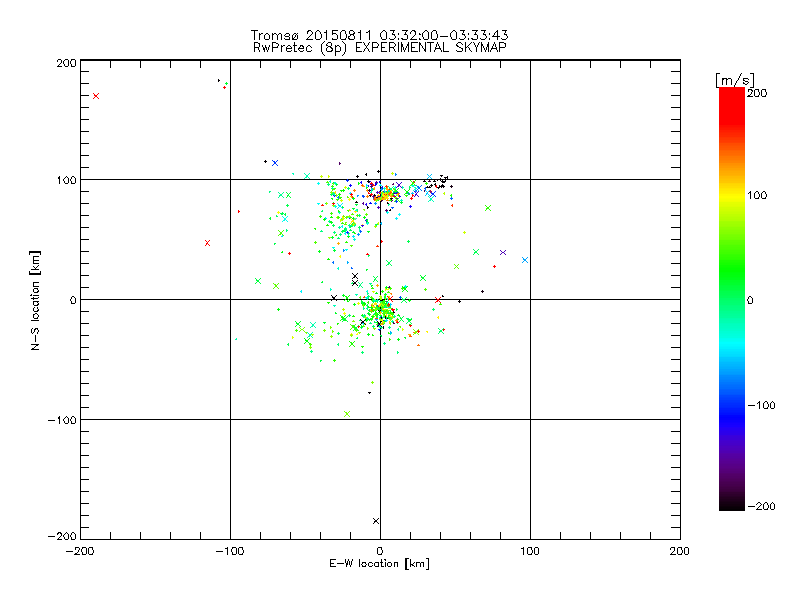Pick the black bottom end of the colorbar
This screenshot has width=800, height=600.
(x=732, y=503)
